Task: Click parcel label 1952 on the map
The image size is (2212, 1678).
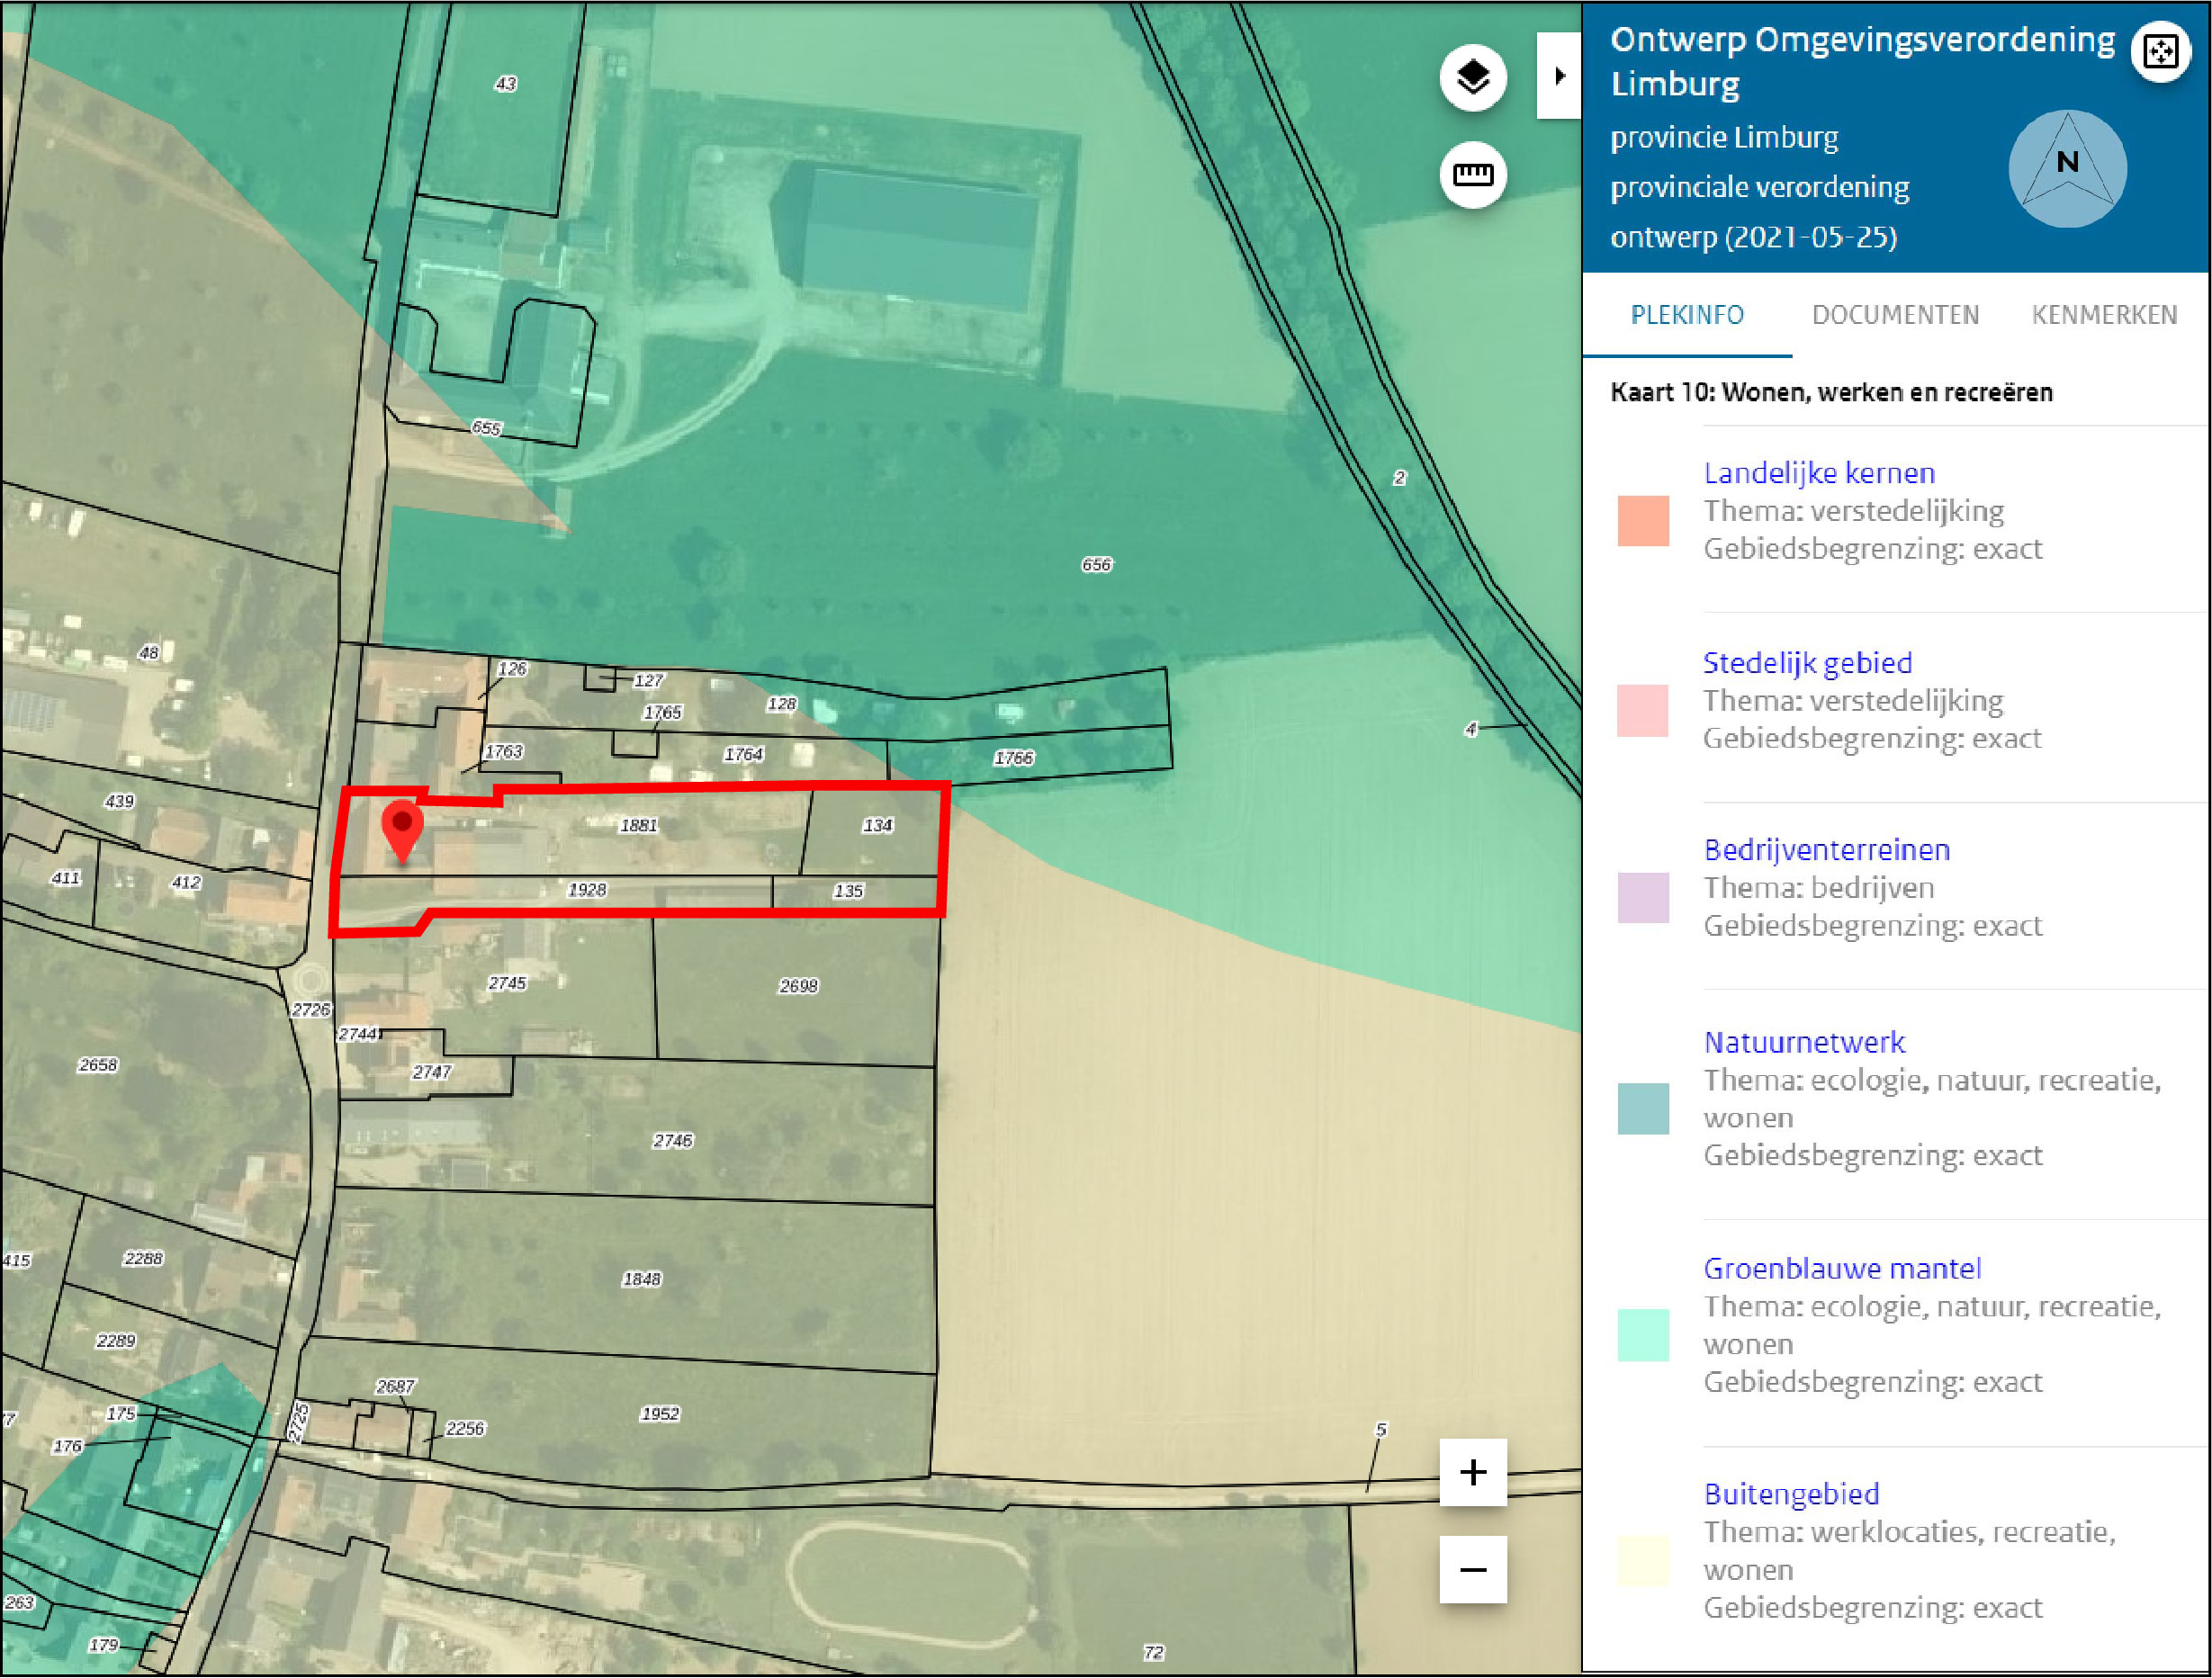Action: coord(659,1413)
